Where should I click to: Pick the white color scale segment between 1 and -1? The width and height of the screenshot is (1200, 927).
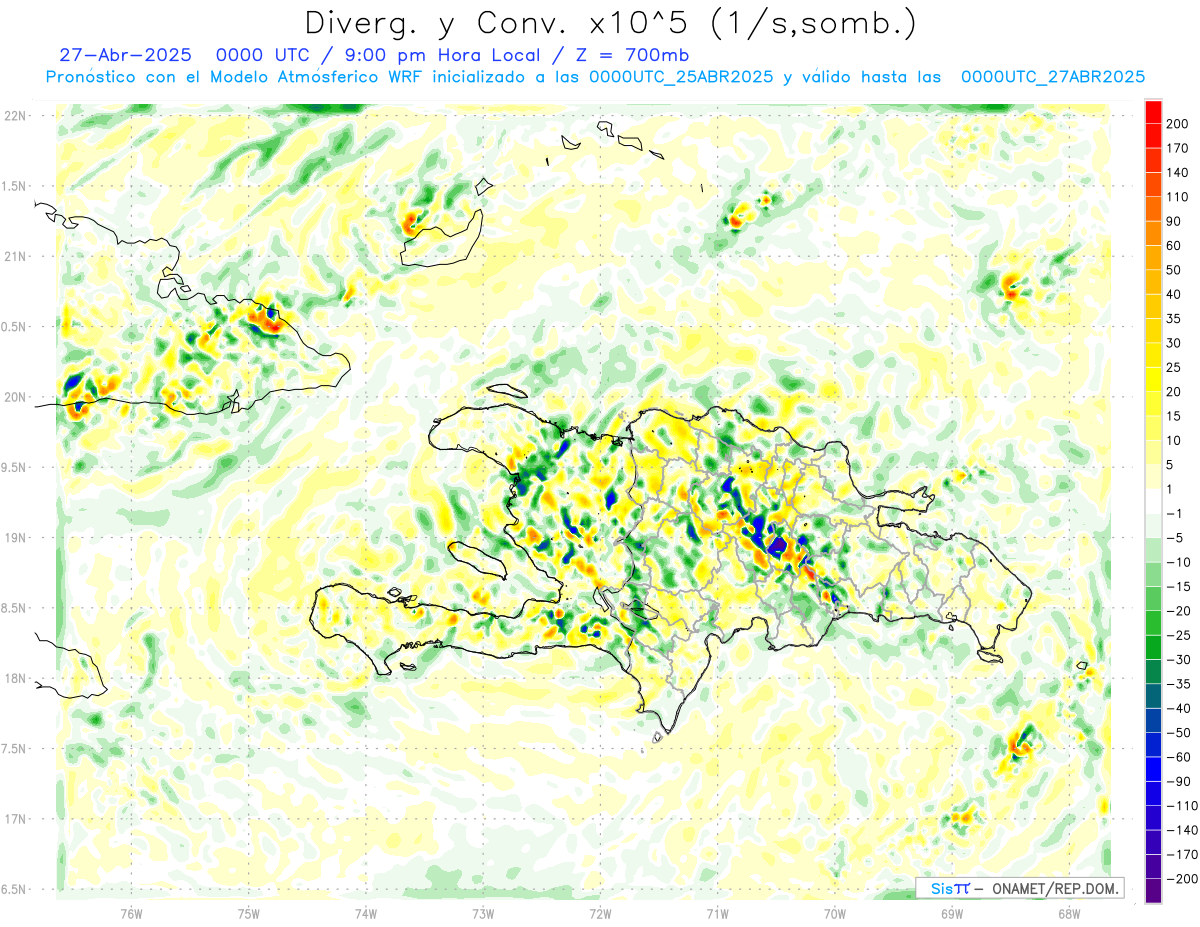[x=1153, y=501]
